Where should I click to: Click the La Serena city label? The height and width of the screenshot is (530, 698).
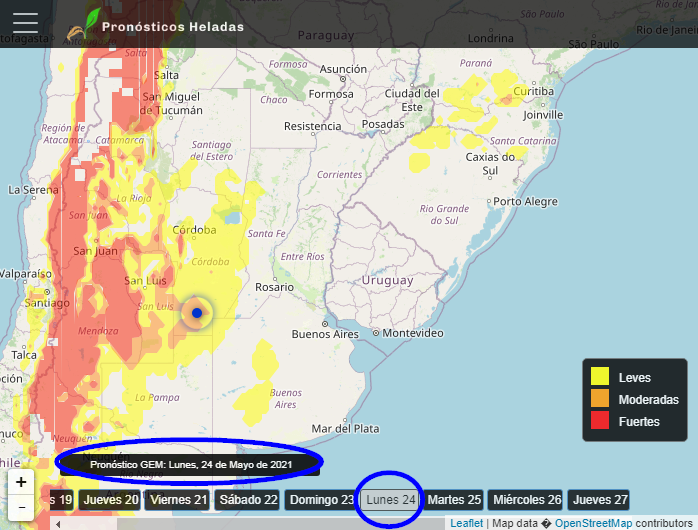(x=33, y=190)
